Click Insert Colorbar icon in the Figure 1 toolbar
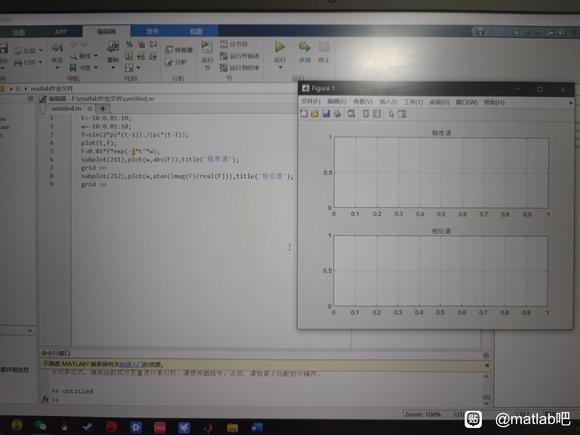 click(x=365, y=114)
